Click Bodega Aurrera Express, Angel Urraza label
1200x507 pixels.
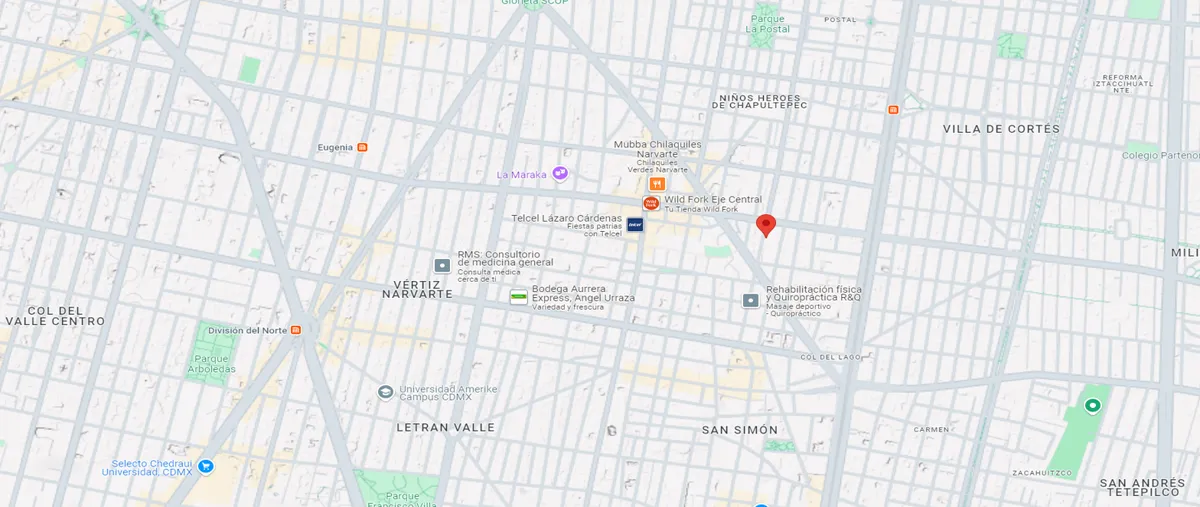pyautogui.click(x=583, y=292)
